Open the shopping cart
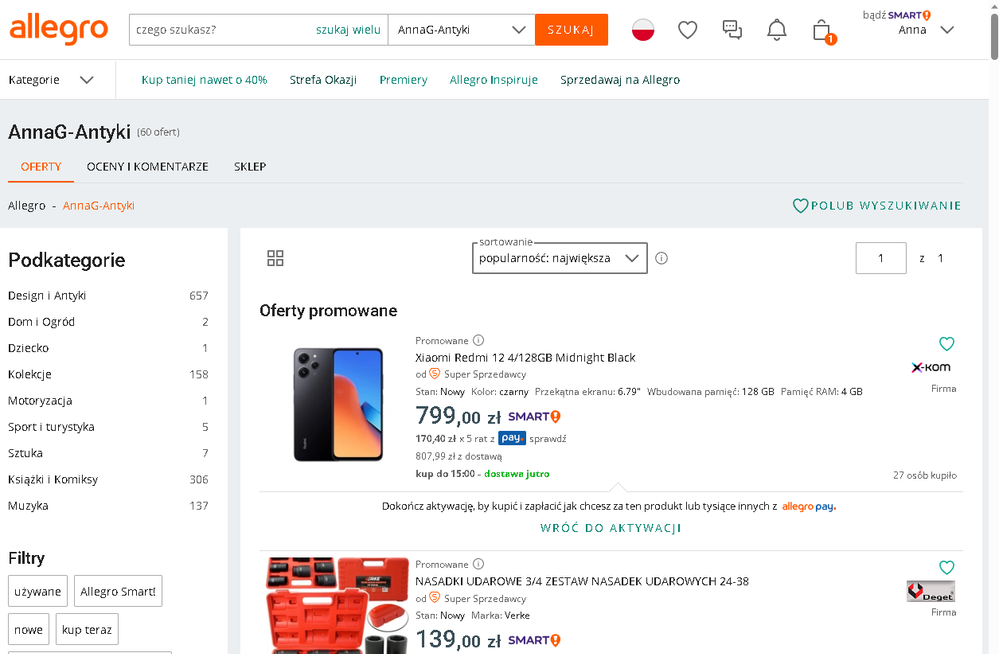Screen dimensions: 999x654 point(822,30)
